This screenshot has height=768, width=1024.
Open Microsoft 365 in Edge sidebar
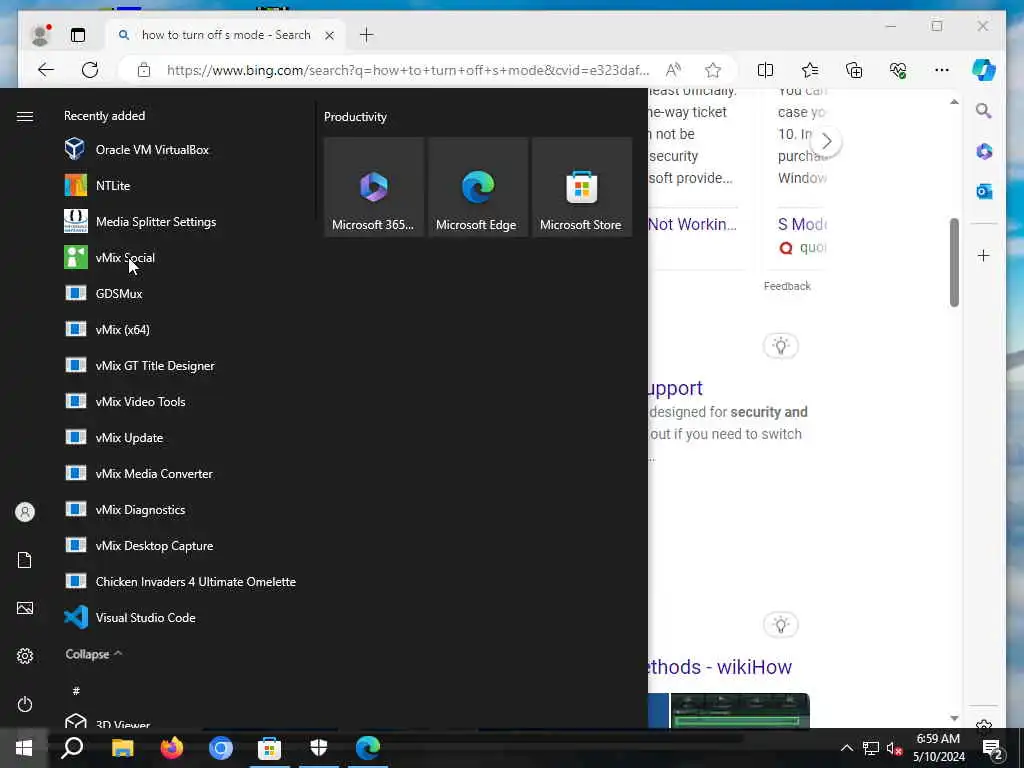(984, 152)
